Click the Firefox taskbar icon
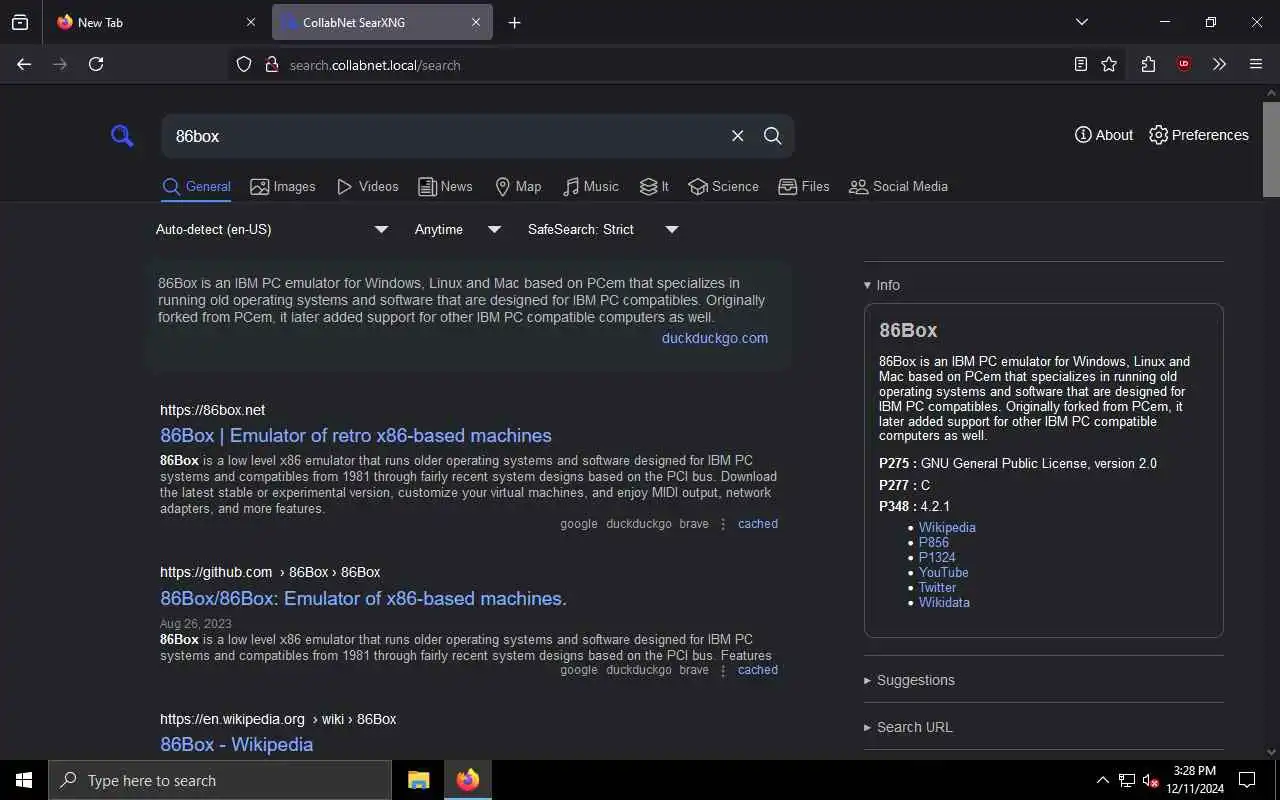The width and height of the screenshot is (1280, 800). [x=468, y=780]
